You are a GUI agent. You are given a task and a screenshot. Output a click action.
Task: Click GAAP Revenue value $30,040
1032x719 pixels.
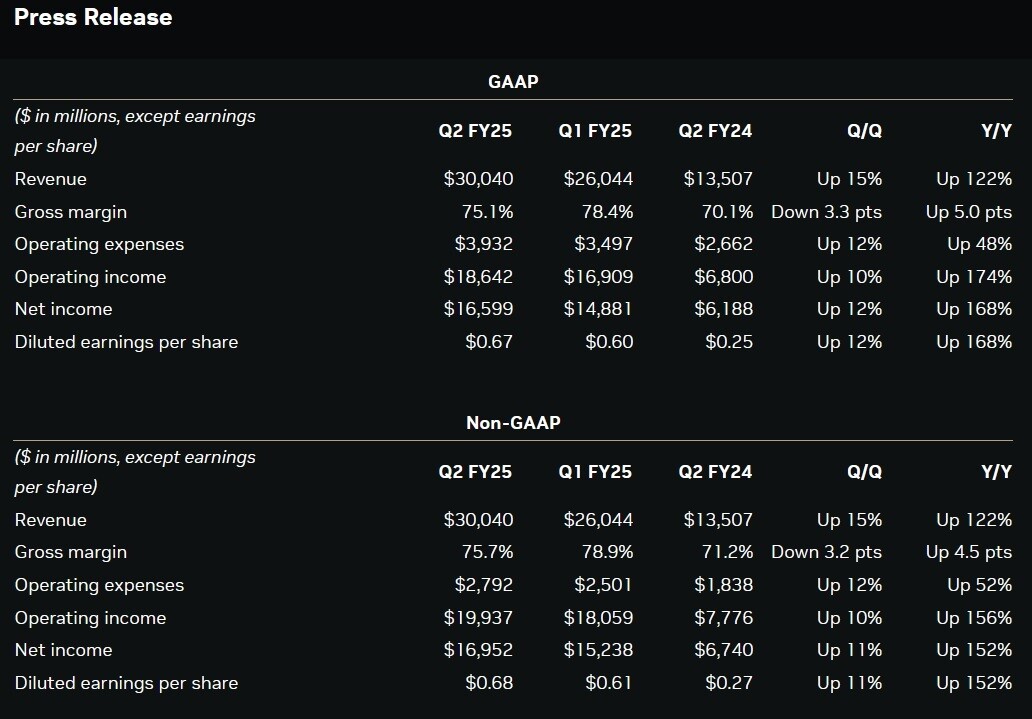(478, 179)
